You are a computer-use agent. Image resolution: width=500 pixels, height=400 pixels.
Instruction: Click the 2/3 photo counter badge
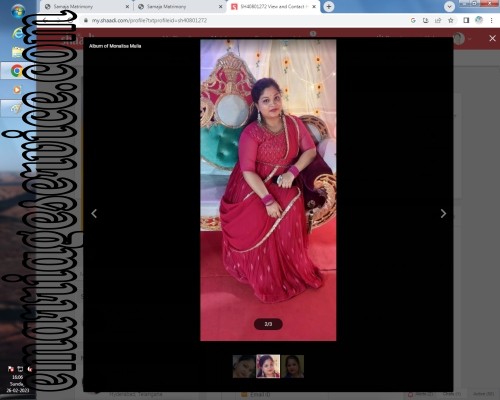268,324
